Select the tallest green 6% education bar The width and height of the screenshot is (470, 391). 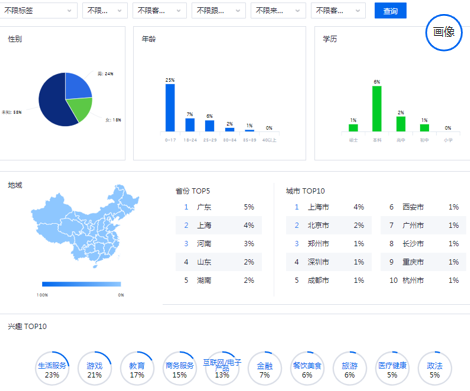coord(377,109)
